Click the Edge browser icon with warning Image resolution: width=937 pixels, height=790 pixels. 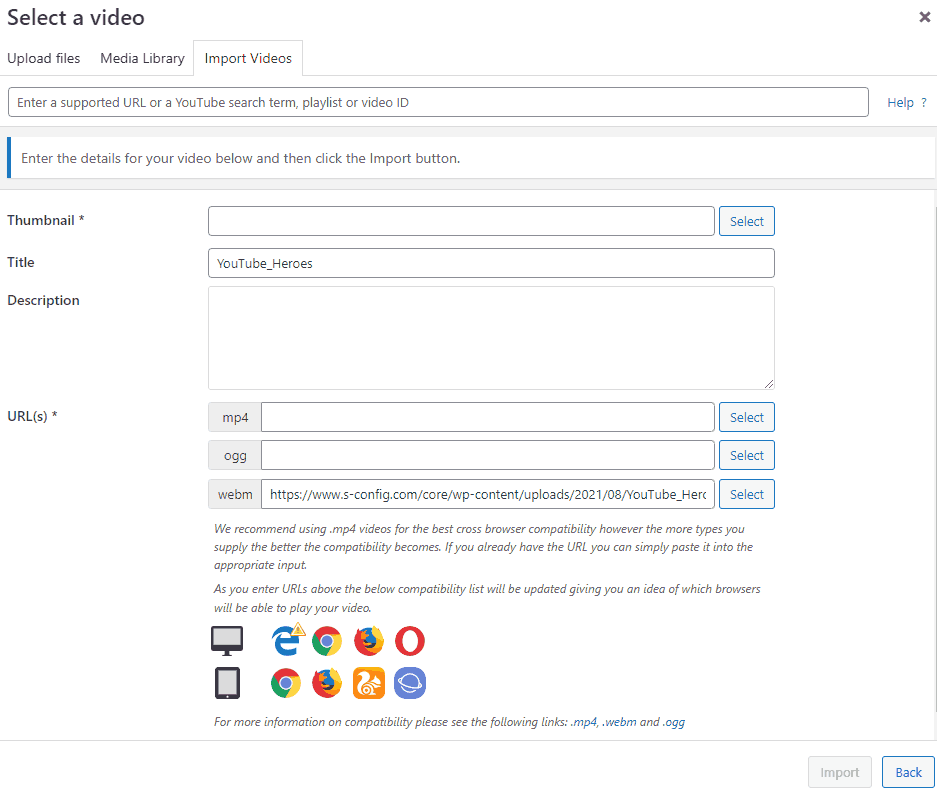pyautogui.click(x=288, y=639)
